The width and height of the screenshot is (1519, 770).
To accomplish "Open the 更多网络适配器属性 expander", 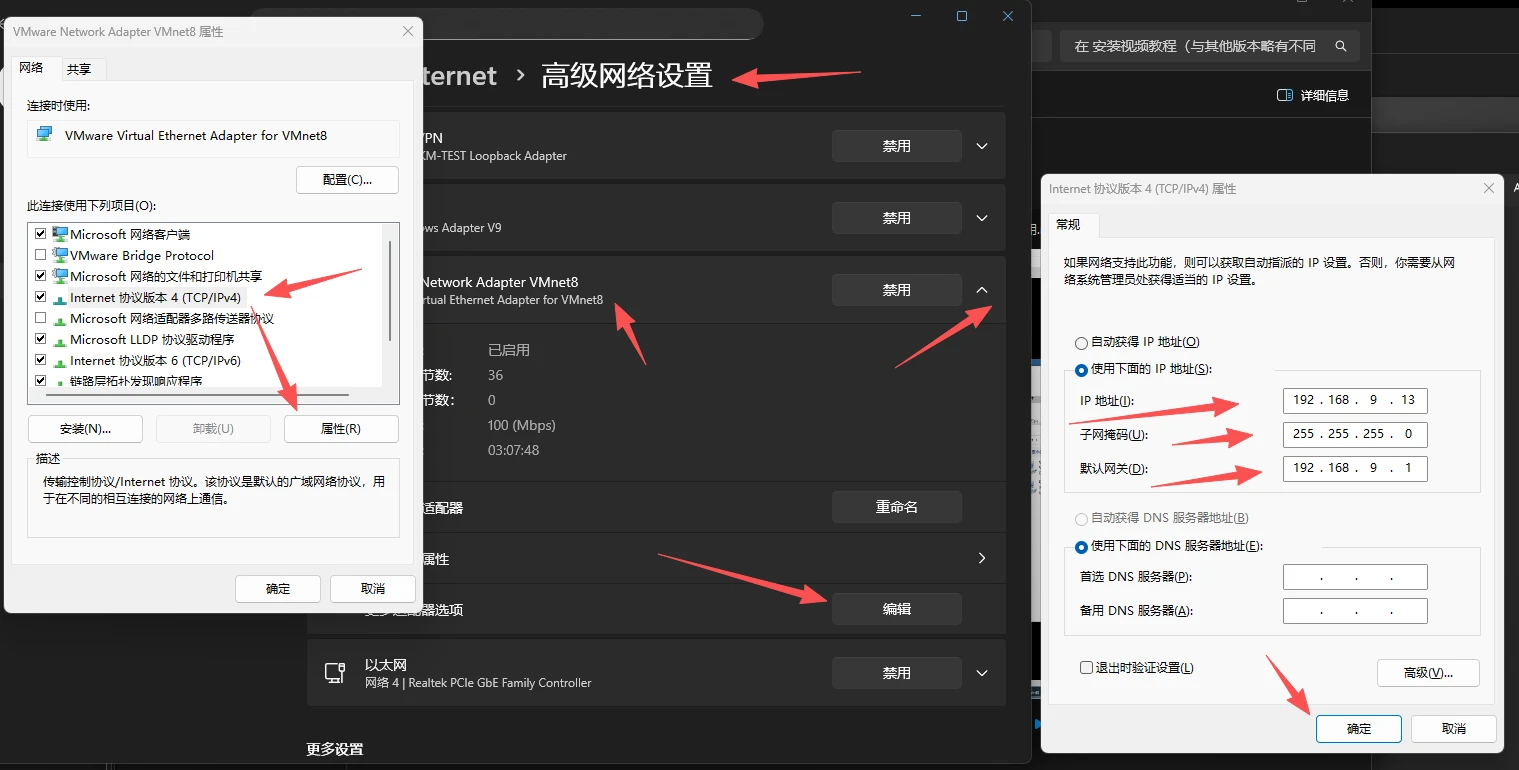I will tap(981, 558).
